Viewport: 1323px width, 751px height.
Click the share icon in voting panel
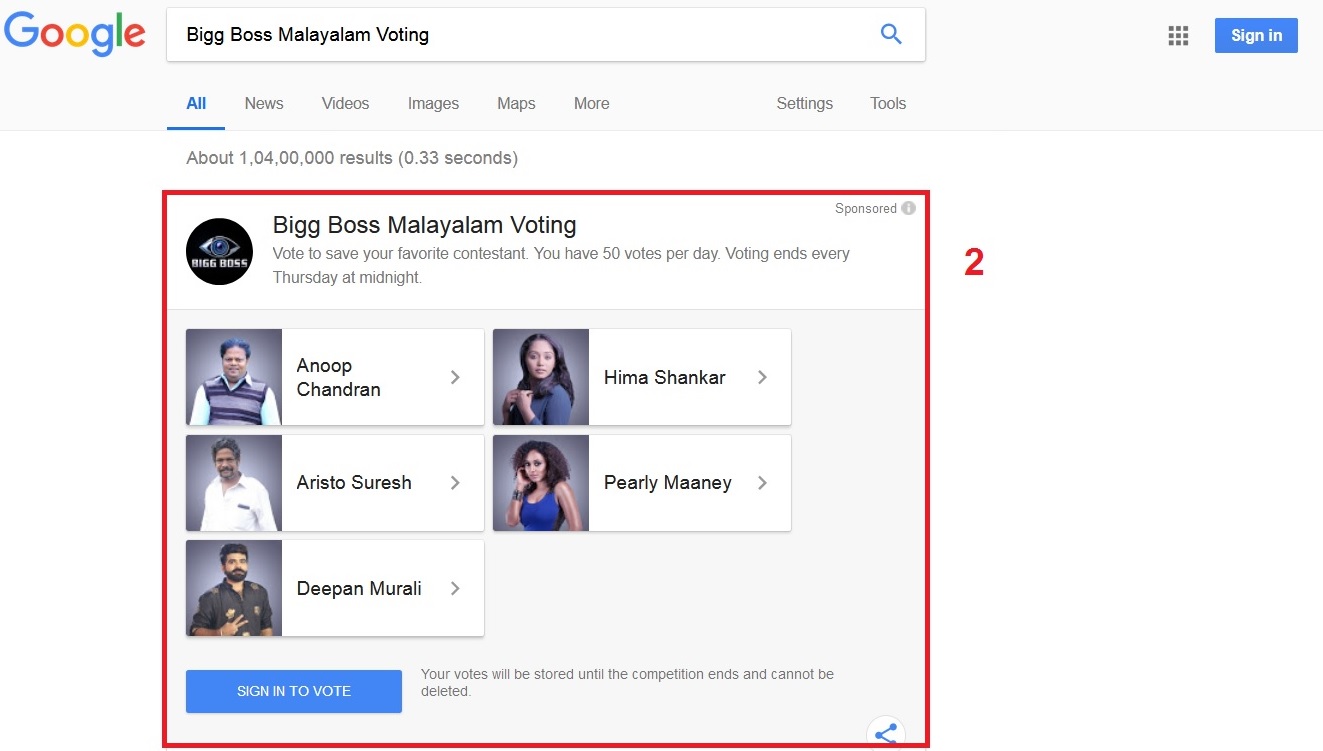point(885,735)
